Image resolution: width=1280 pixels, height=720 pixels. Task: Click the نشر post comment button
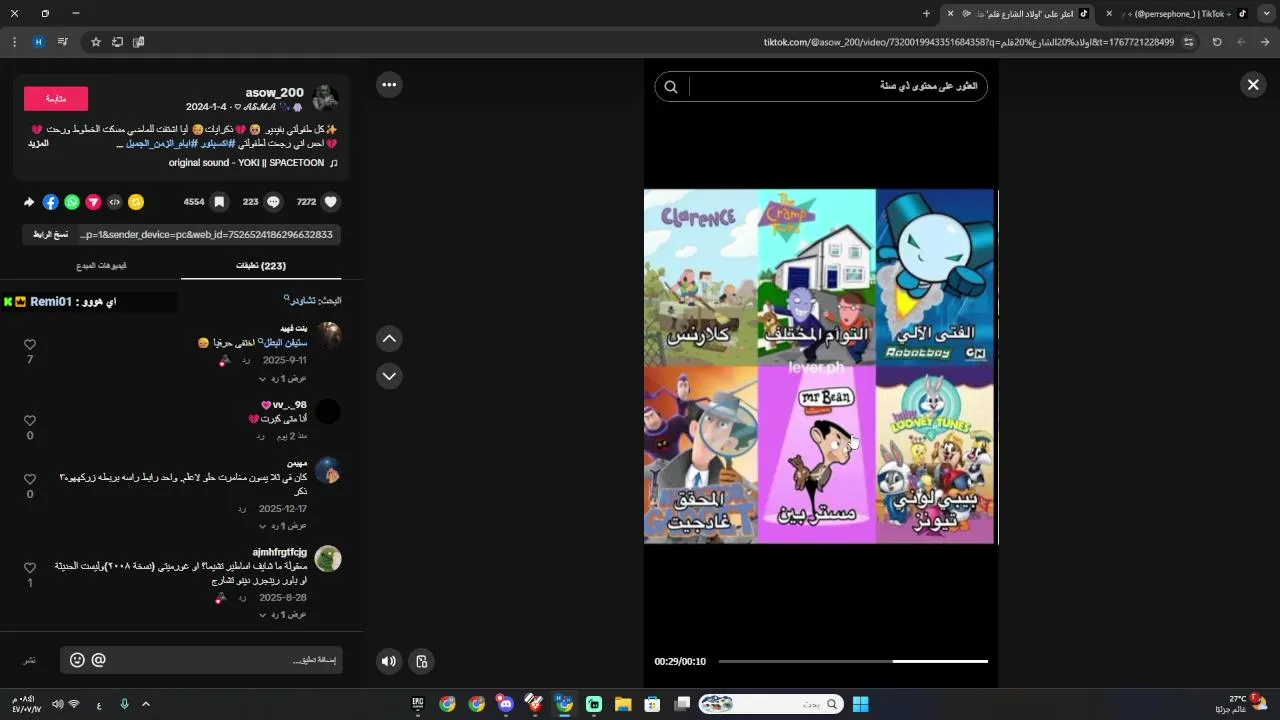[x=30, y=660]
